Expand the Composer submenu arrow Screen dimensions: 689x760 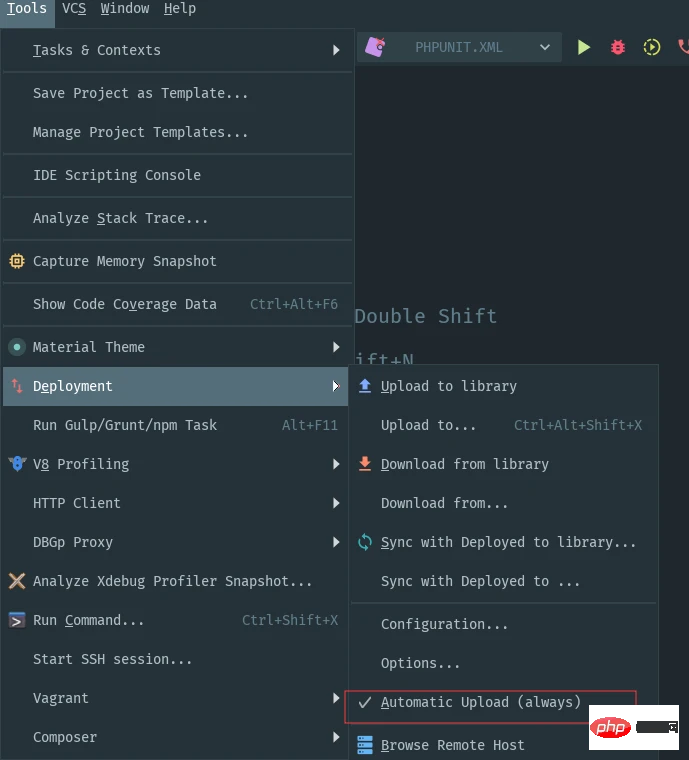point(336,737)
